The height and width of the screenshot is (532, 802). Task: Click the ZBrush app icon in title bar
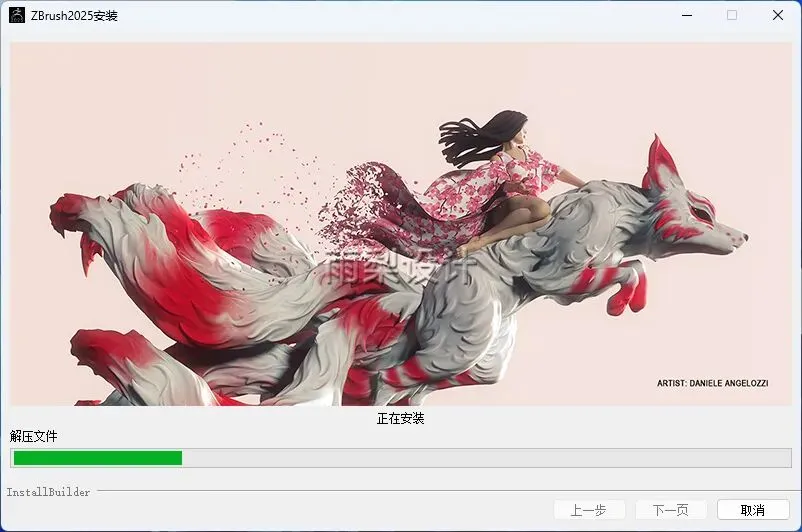[x=17, y=15]
